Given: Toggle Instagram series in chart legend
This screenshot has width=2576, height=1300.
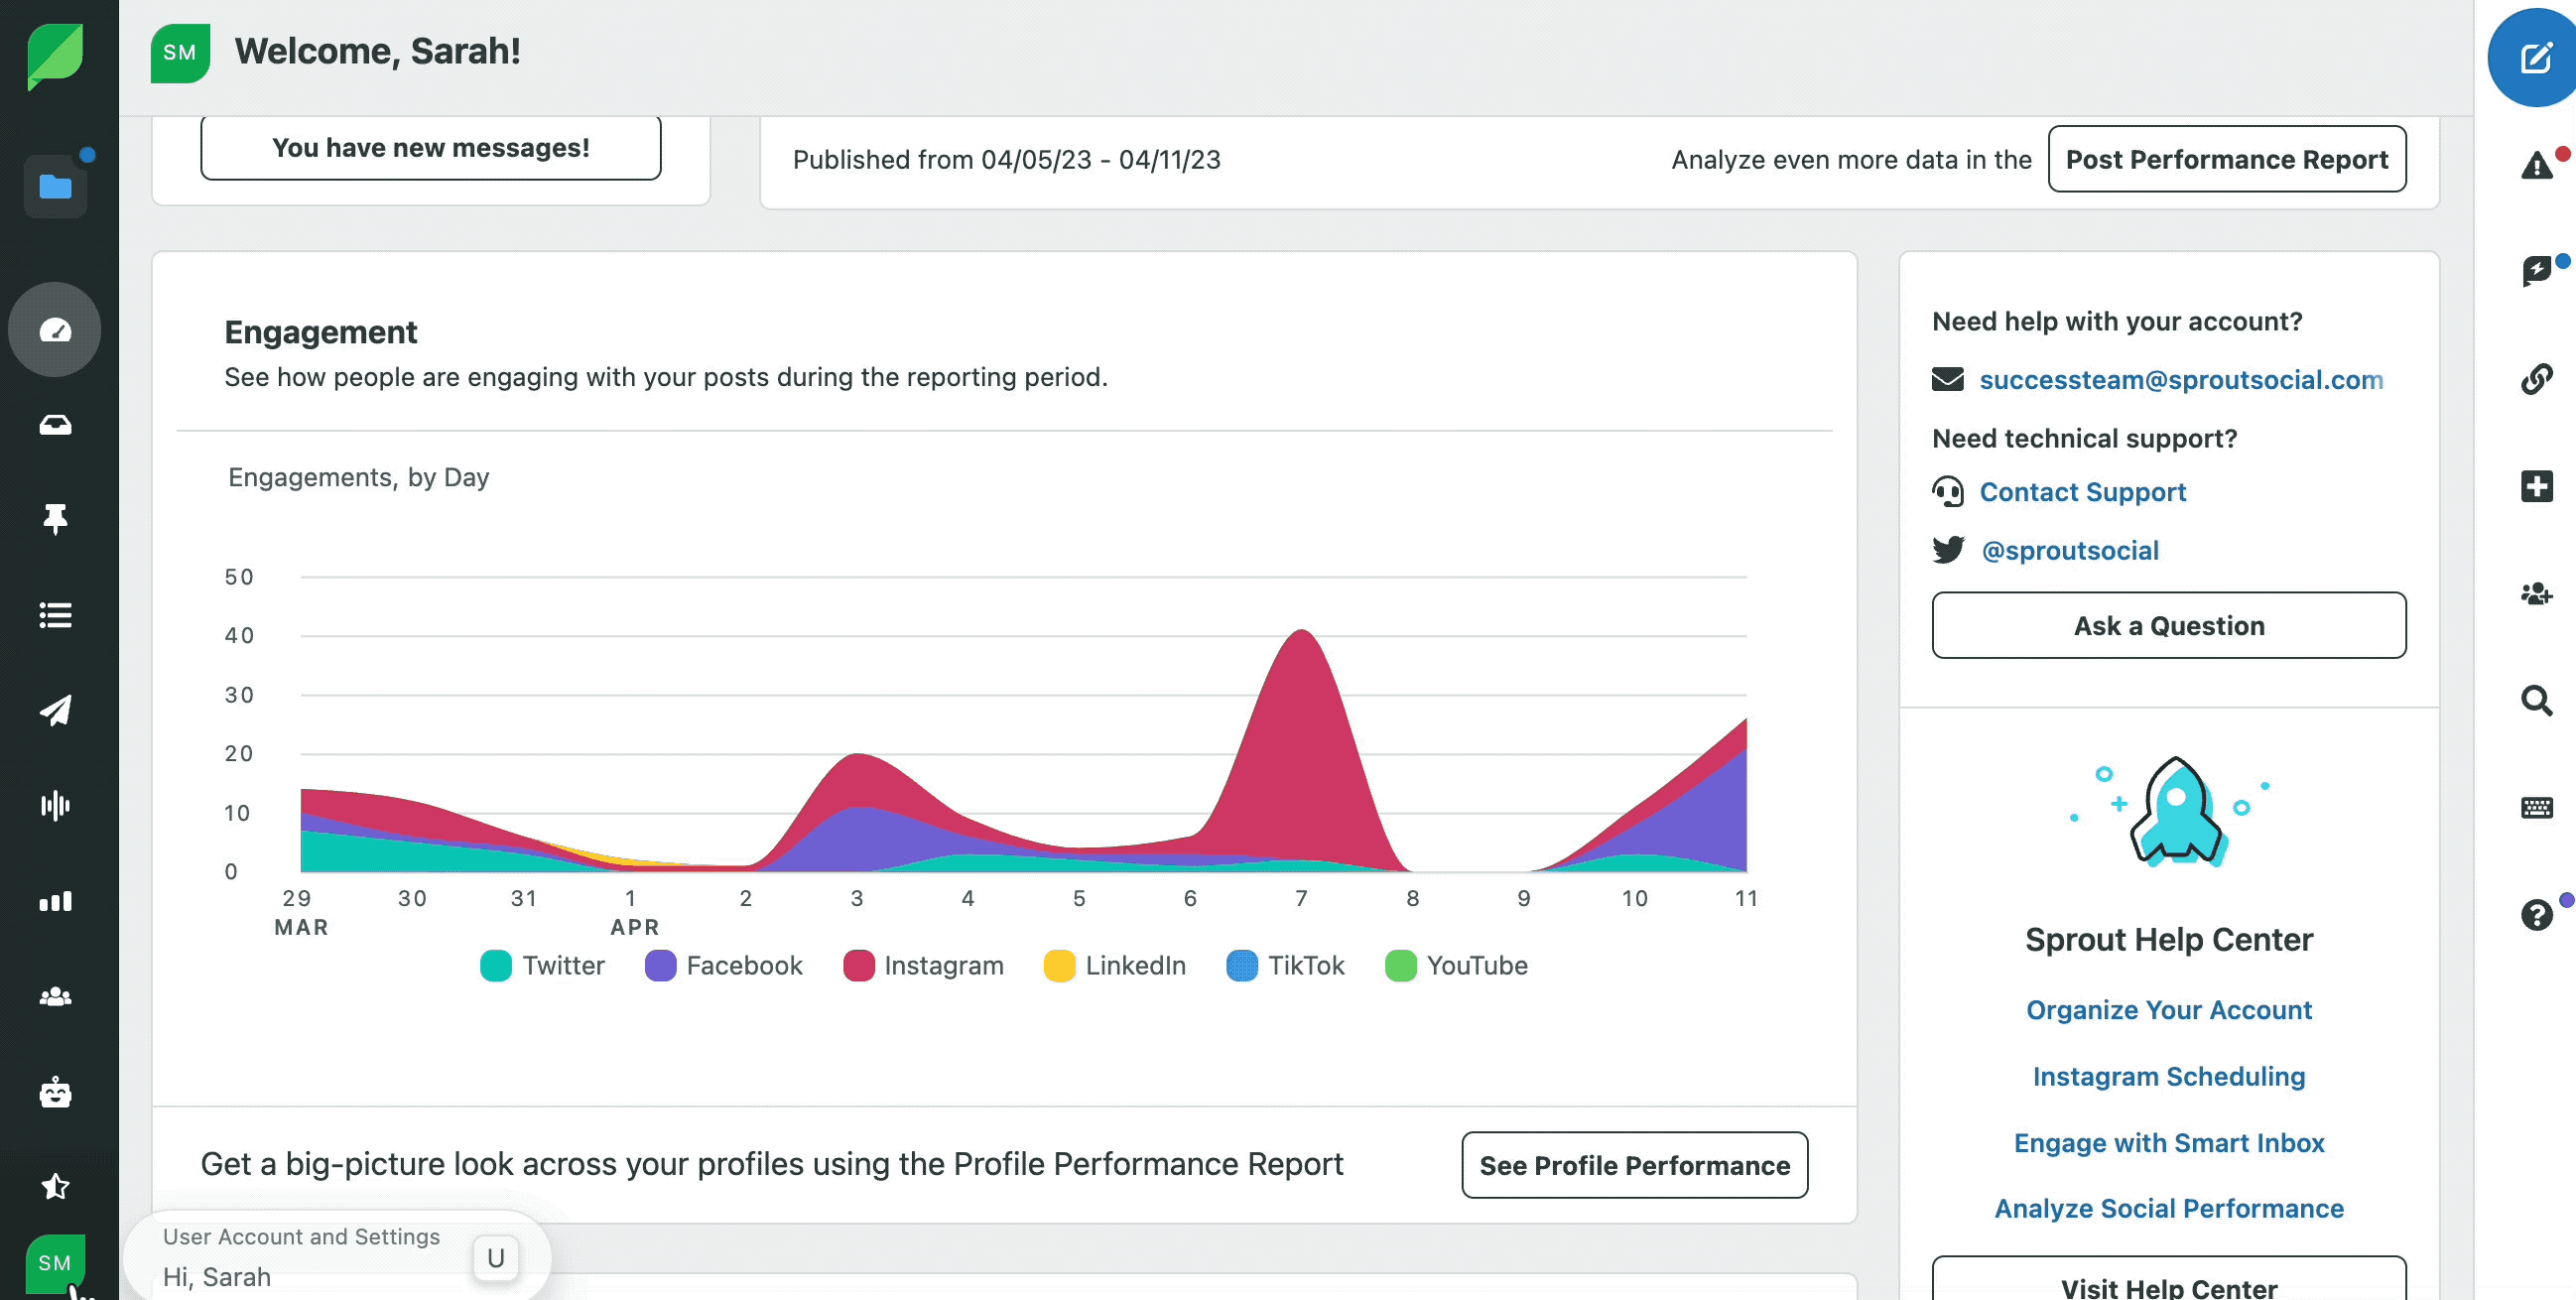Looking at the screenshot, I should pos(924,966).
